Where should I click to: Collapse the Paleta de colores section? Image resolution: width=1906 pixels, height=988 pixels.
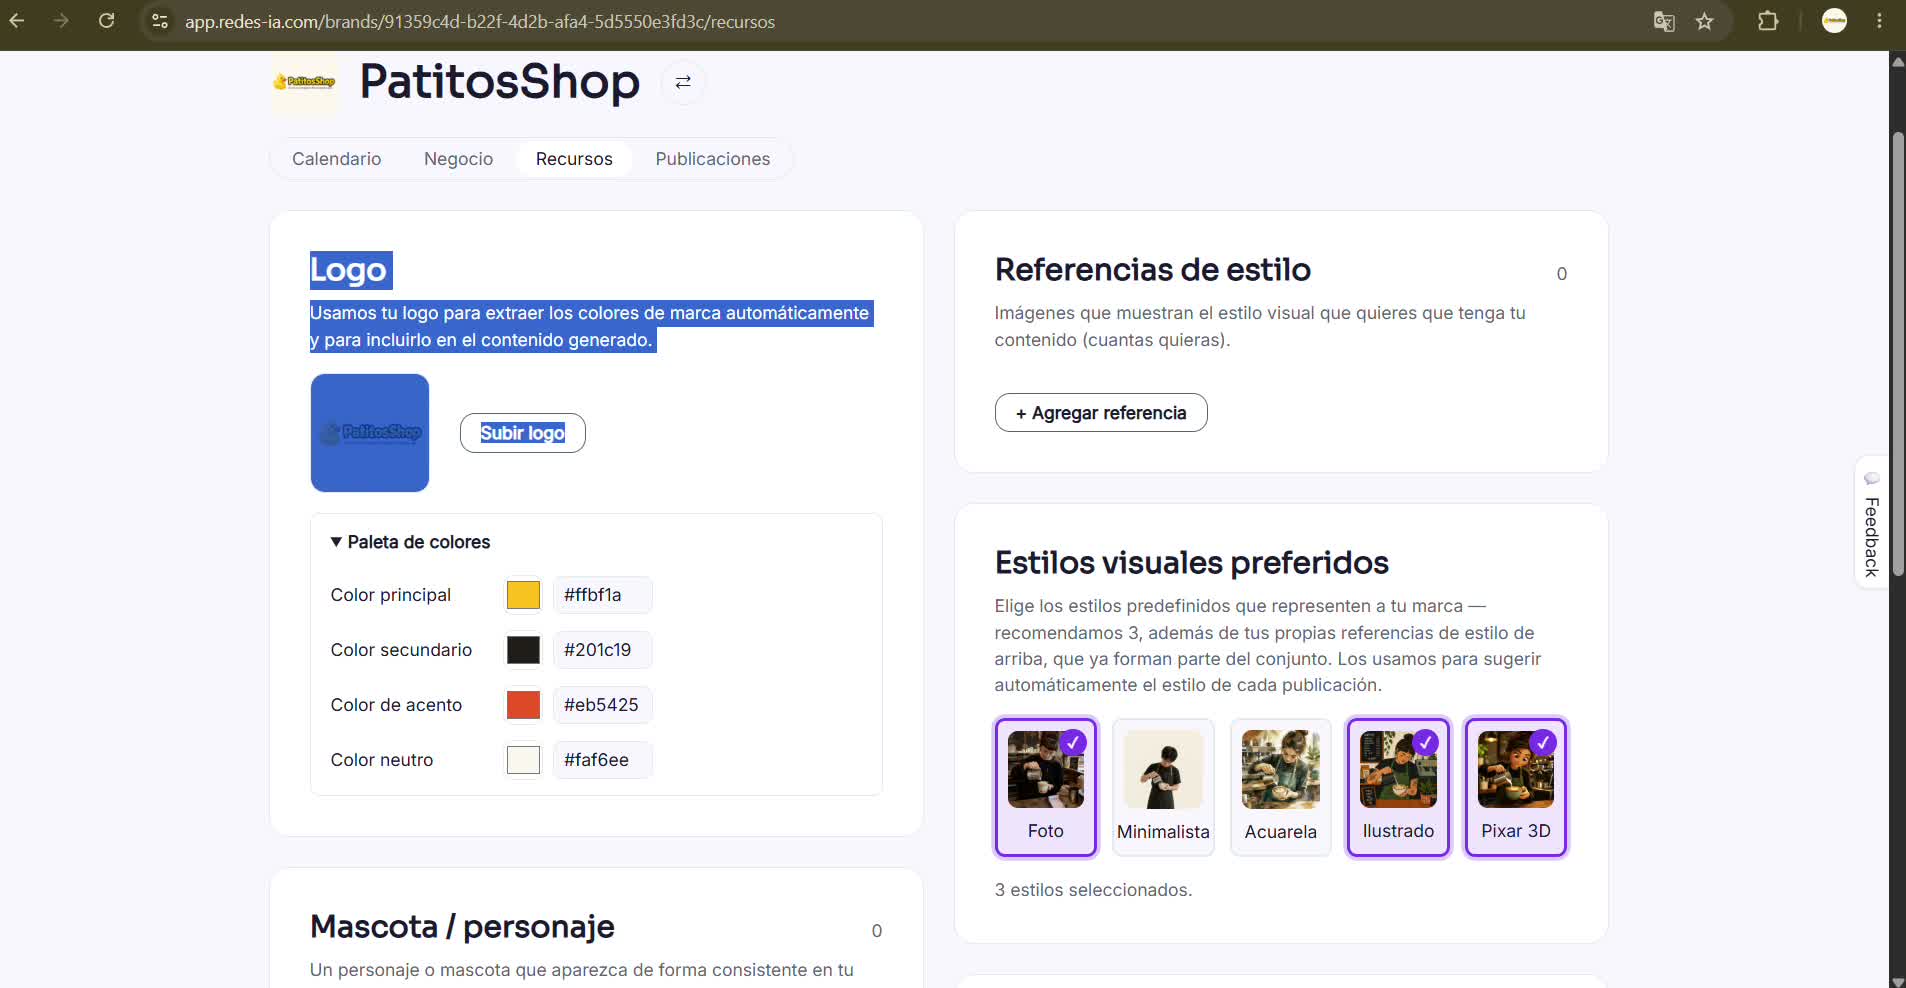coord(410,542)
